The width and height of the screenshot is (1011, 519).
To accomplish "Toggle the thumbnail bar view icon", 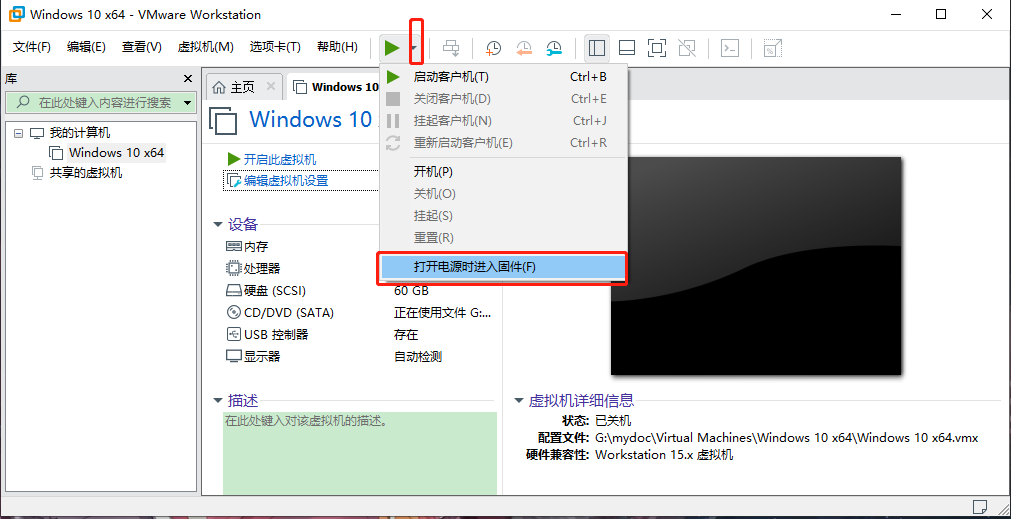I will (x=627, y=48).
